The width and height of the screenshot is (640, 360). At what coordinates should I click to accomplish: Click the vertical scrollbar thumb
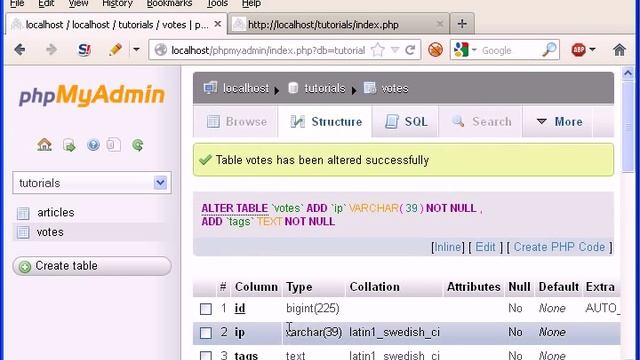coord(628,127)
